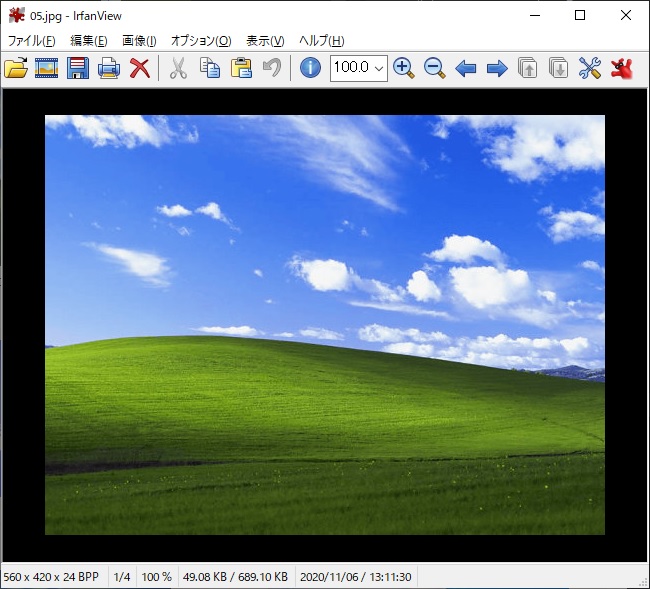The height and width of the screenshot is (589, 650).
Task: Click the IrfanView title bar app icon
Action: click(x=17, y=16)
